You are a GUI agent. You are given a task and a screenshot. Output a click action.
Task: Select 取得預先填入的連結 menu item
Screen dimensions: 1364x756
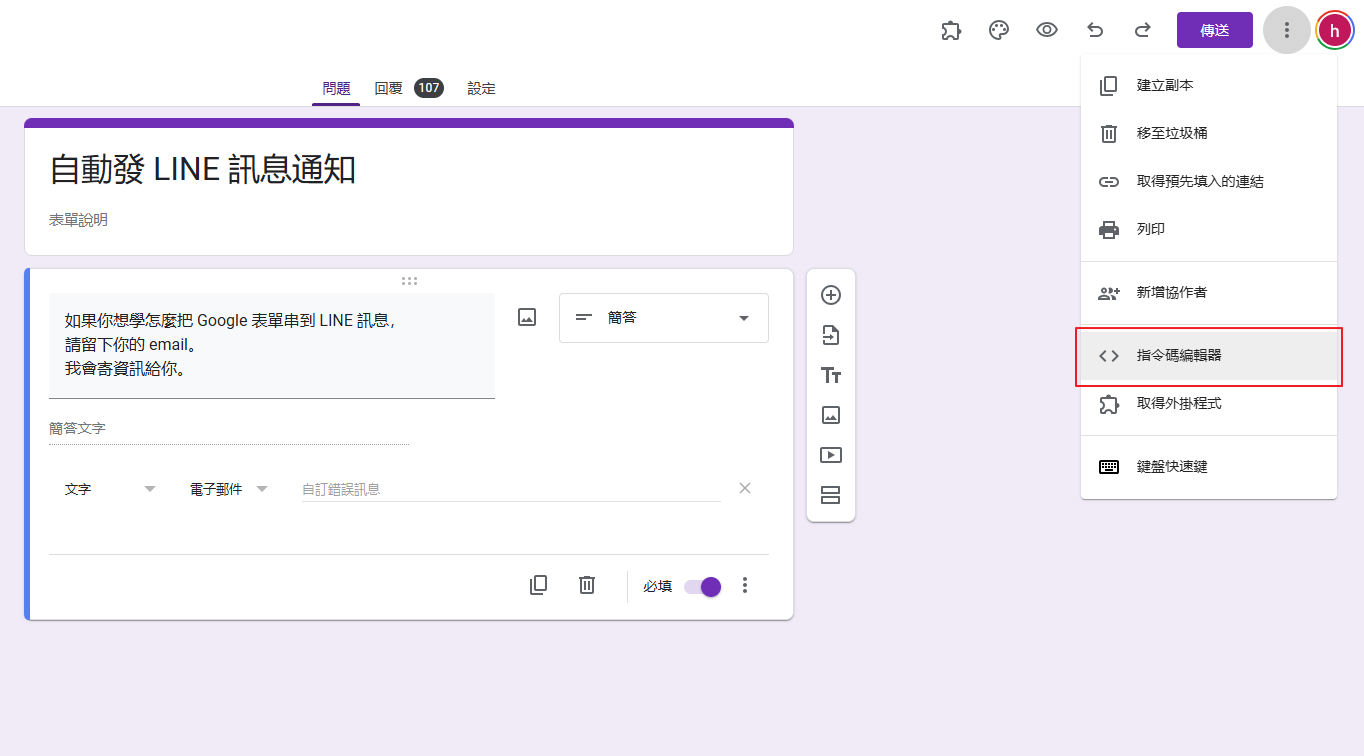[x=1209, y=182]
